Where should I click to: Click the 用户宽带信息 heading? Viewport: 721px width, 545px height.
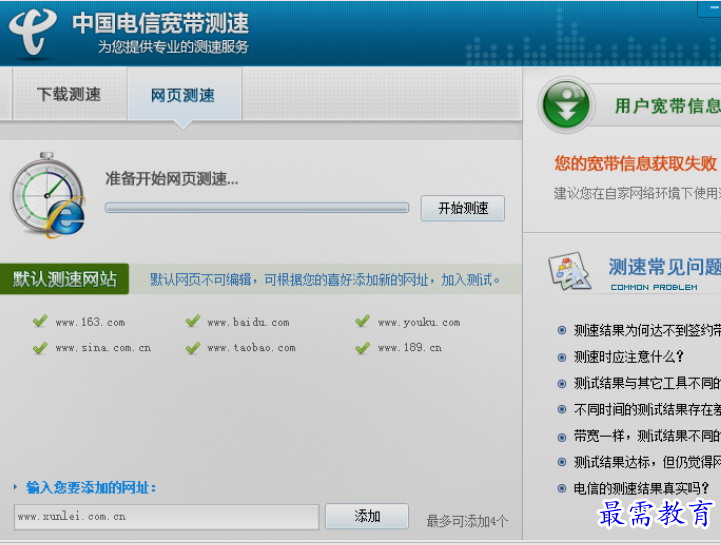coord(668,106)
